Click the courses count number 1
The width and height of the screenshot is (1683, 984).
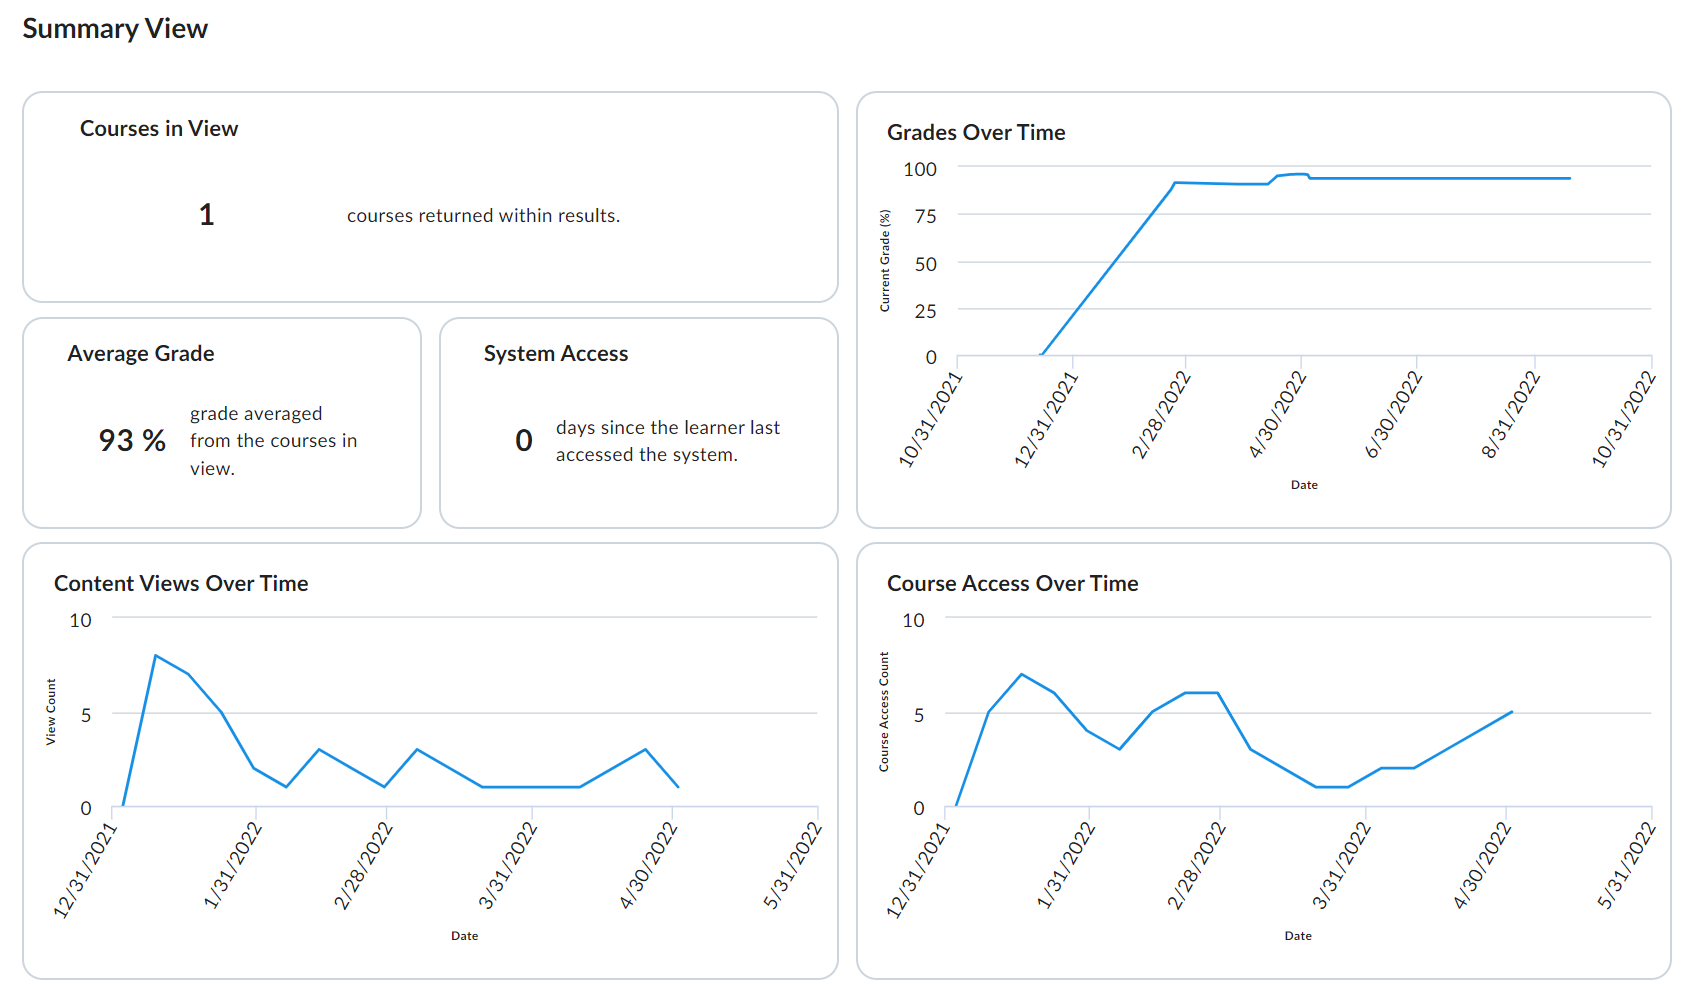pos(206,215)
